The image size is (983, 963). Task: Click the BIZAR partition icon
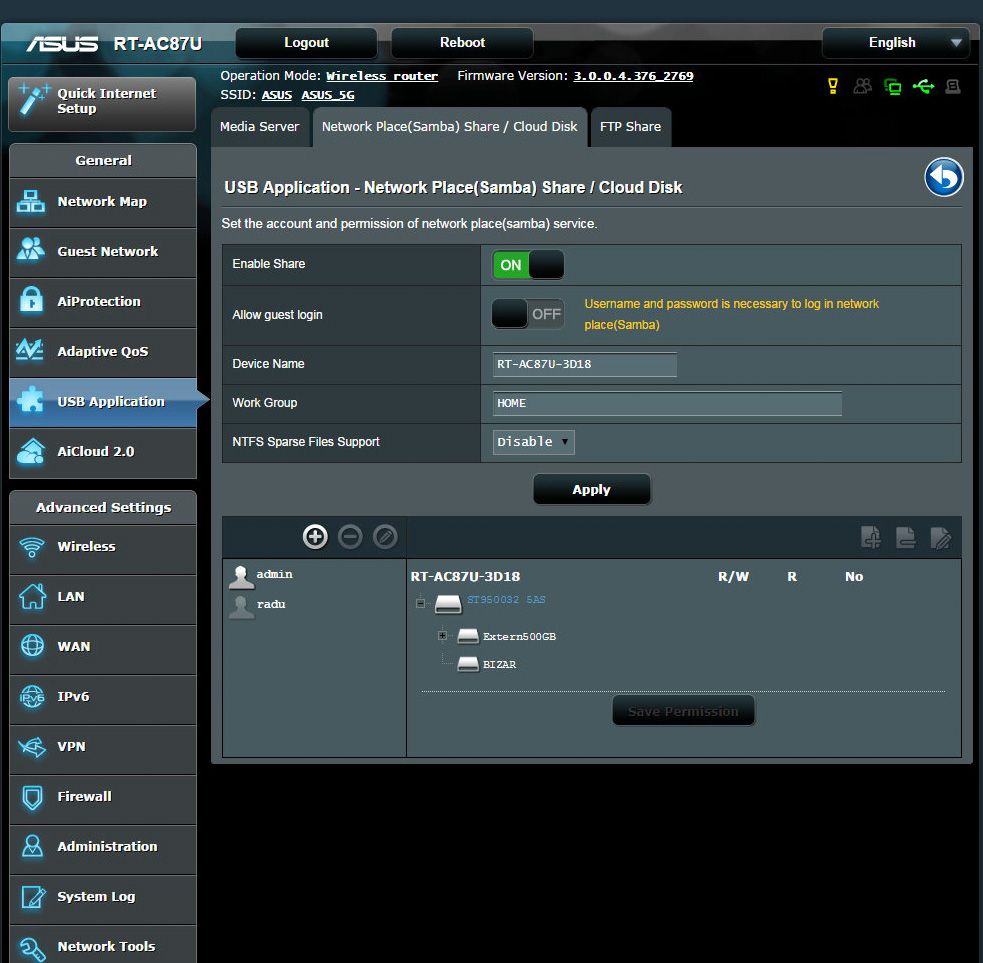point(468,664)
